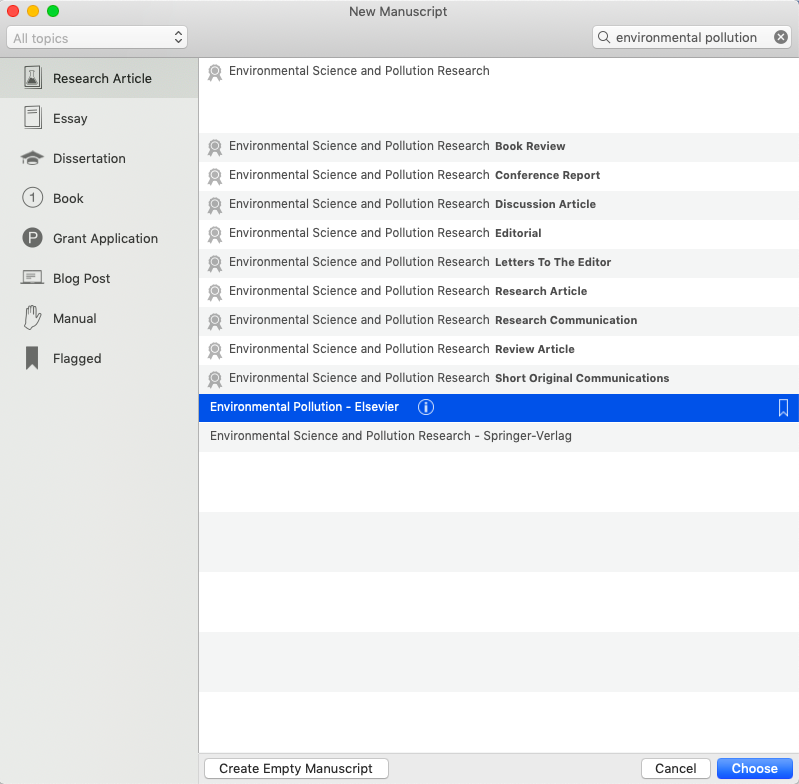
Task: Toggle bookmark flag on Environmental Pollution - Elsevier row
Action: click(x=783, y=408)
